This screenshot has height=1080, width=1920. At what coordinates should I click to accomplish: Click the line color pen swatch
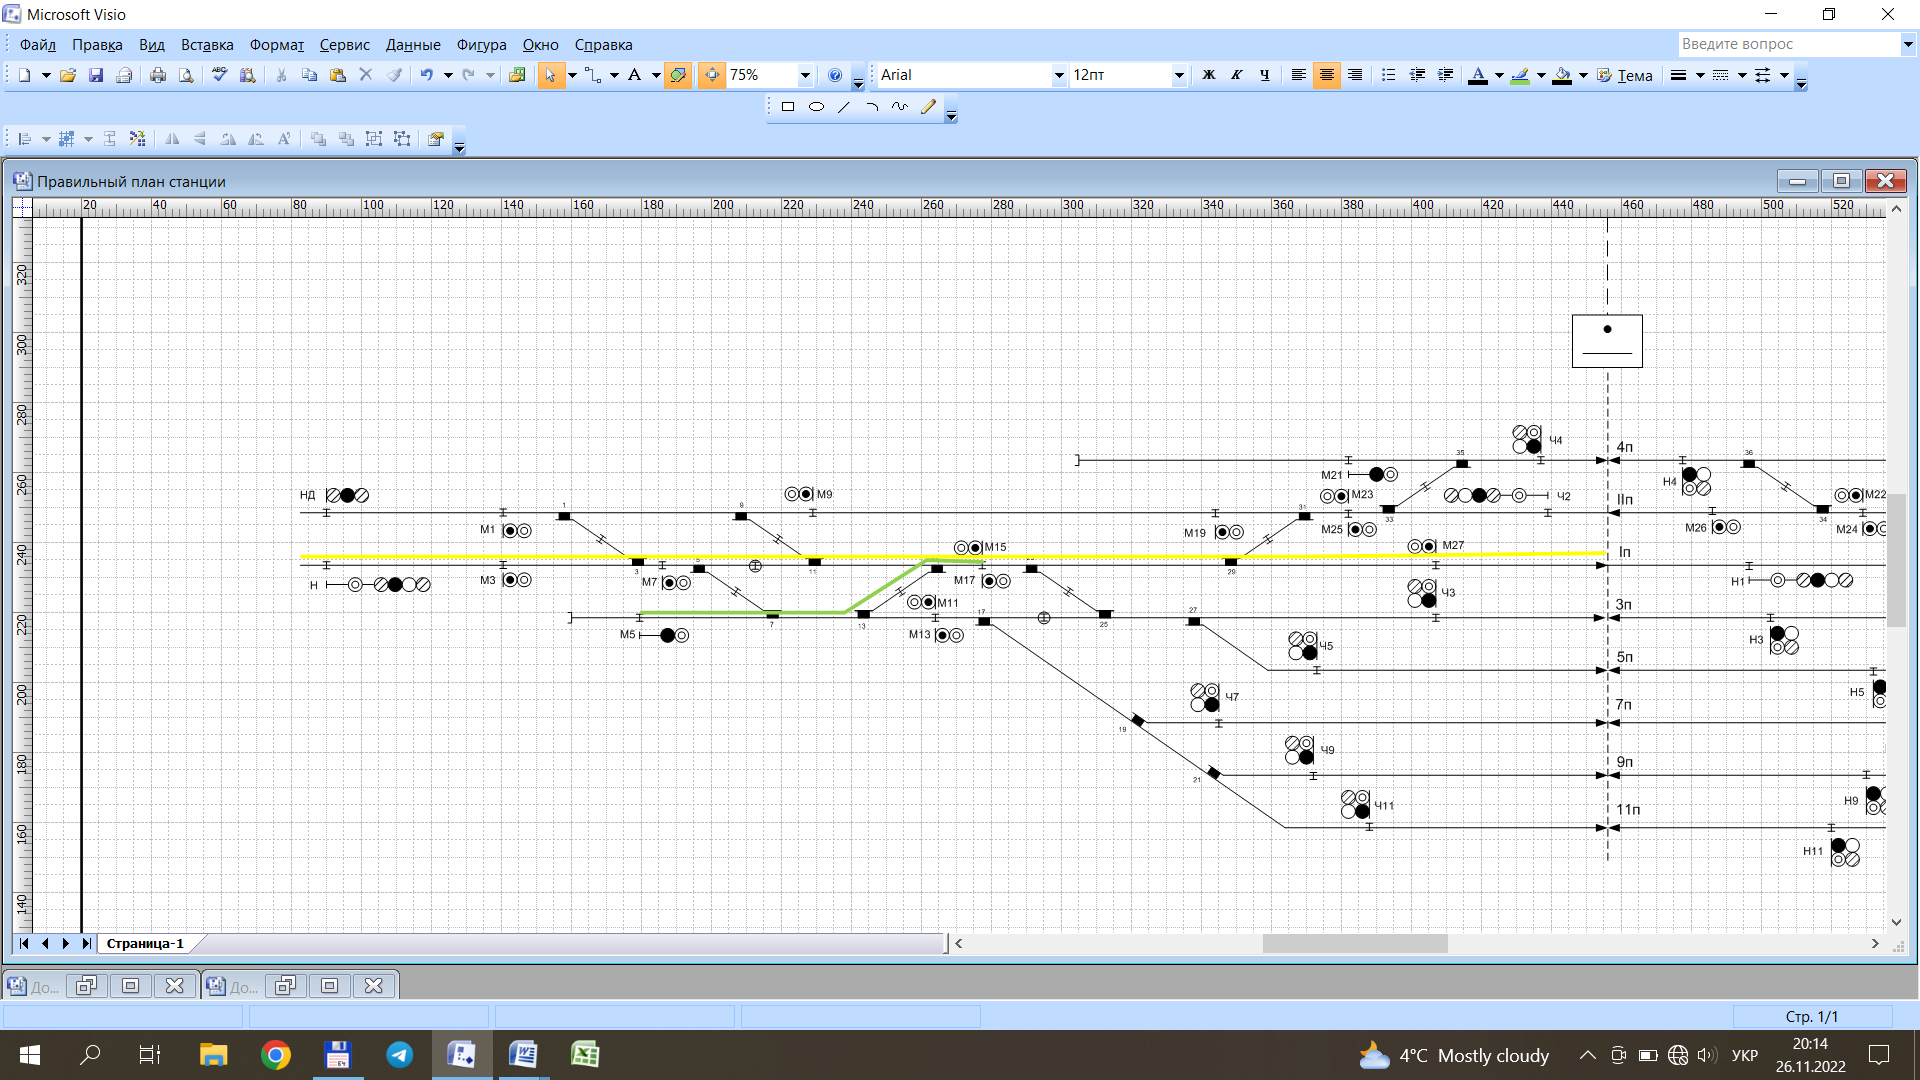click(x=1520, y=75)
